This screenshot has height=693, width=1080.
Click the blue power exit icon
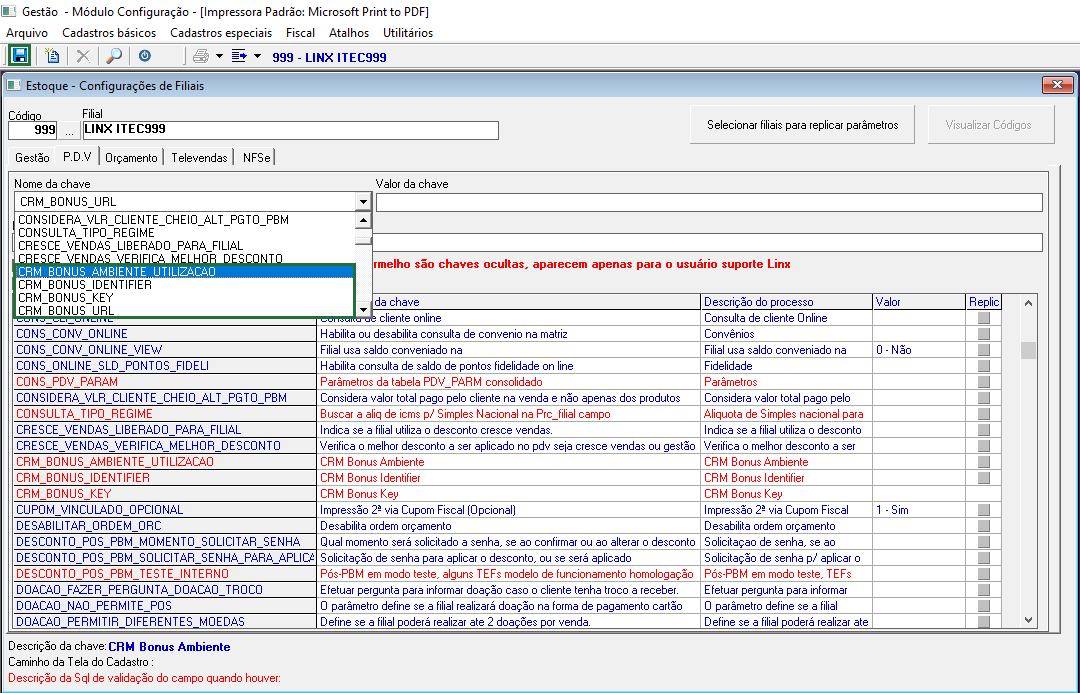146,57
